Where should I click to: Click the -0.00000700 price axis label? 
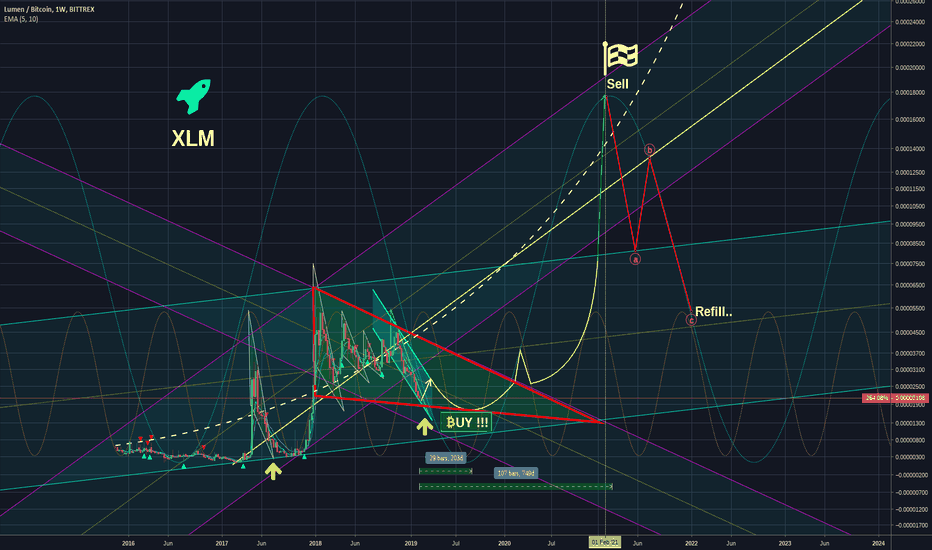[x=910, y=492]
